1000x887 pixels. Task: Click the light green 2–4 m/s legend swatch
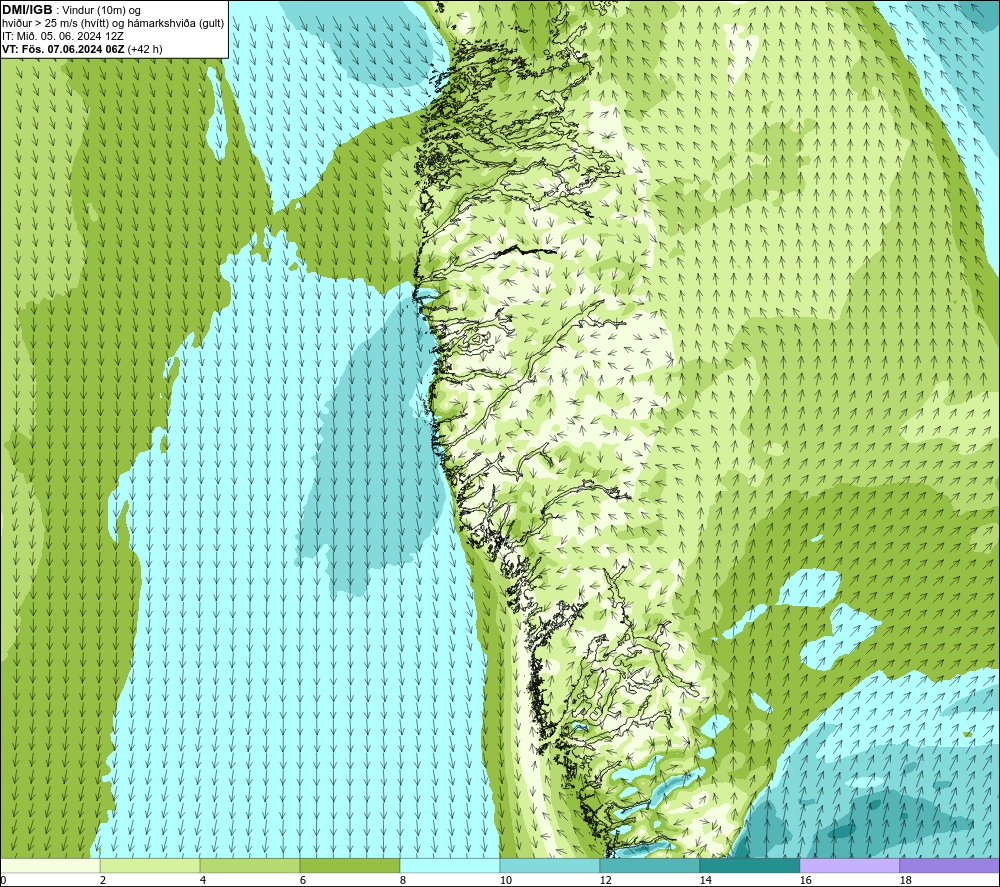coord(150,865)
